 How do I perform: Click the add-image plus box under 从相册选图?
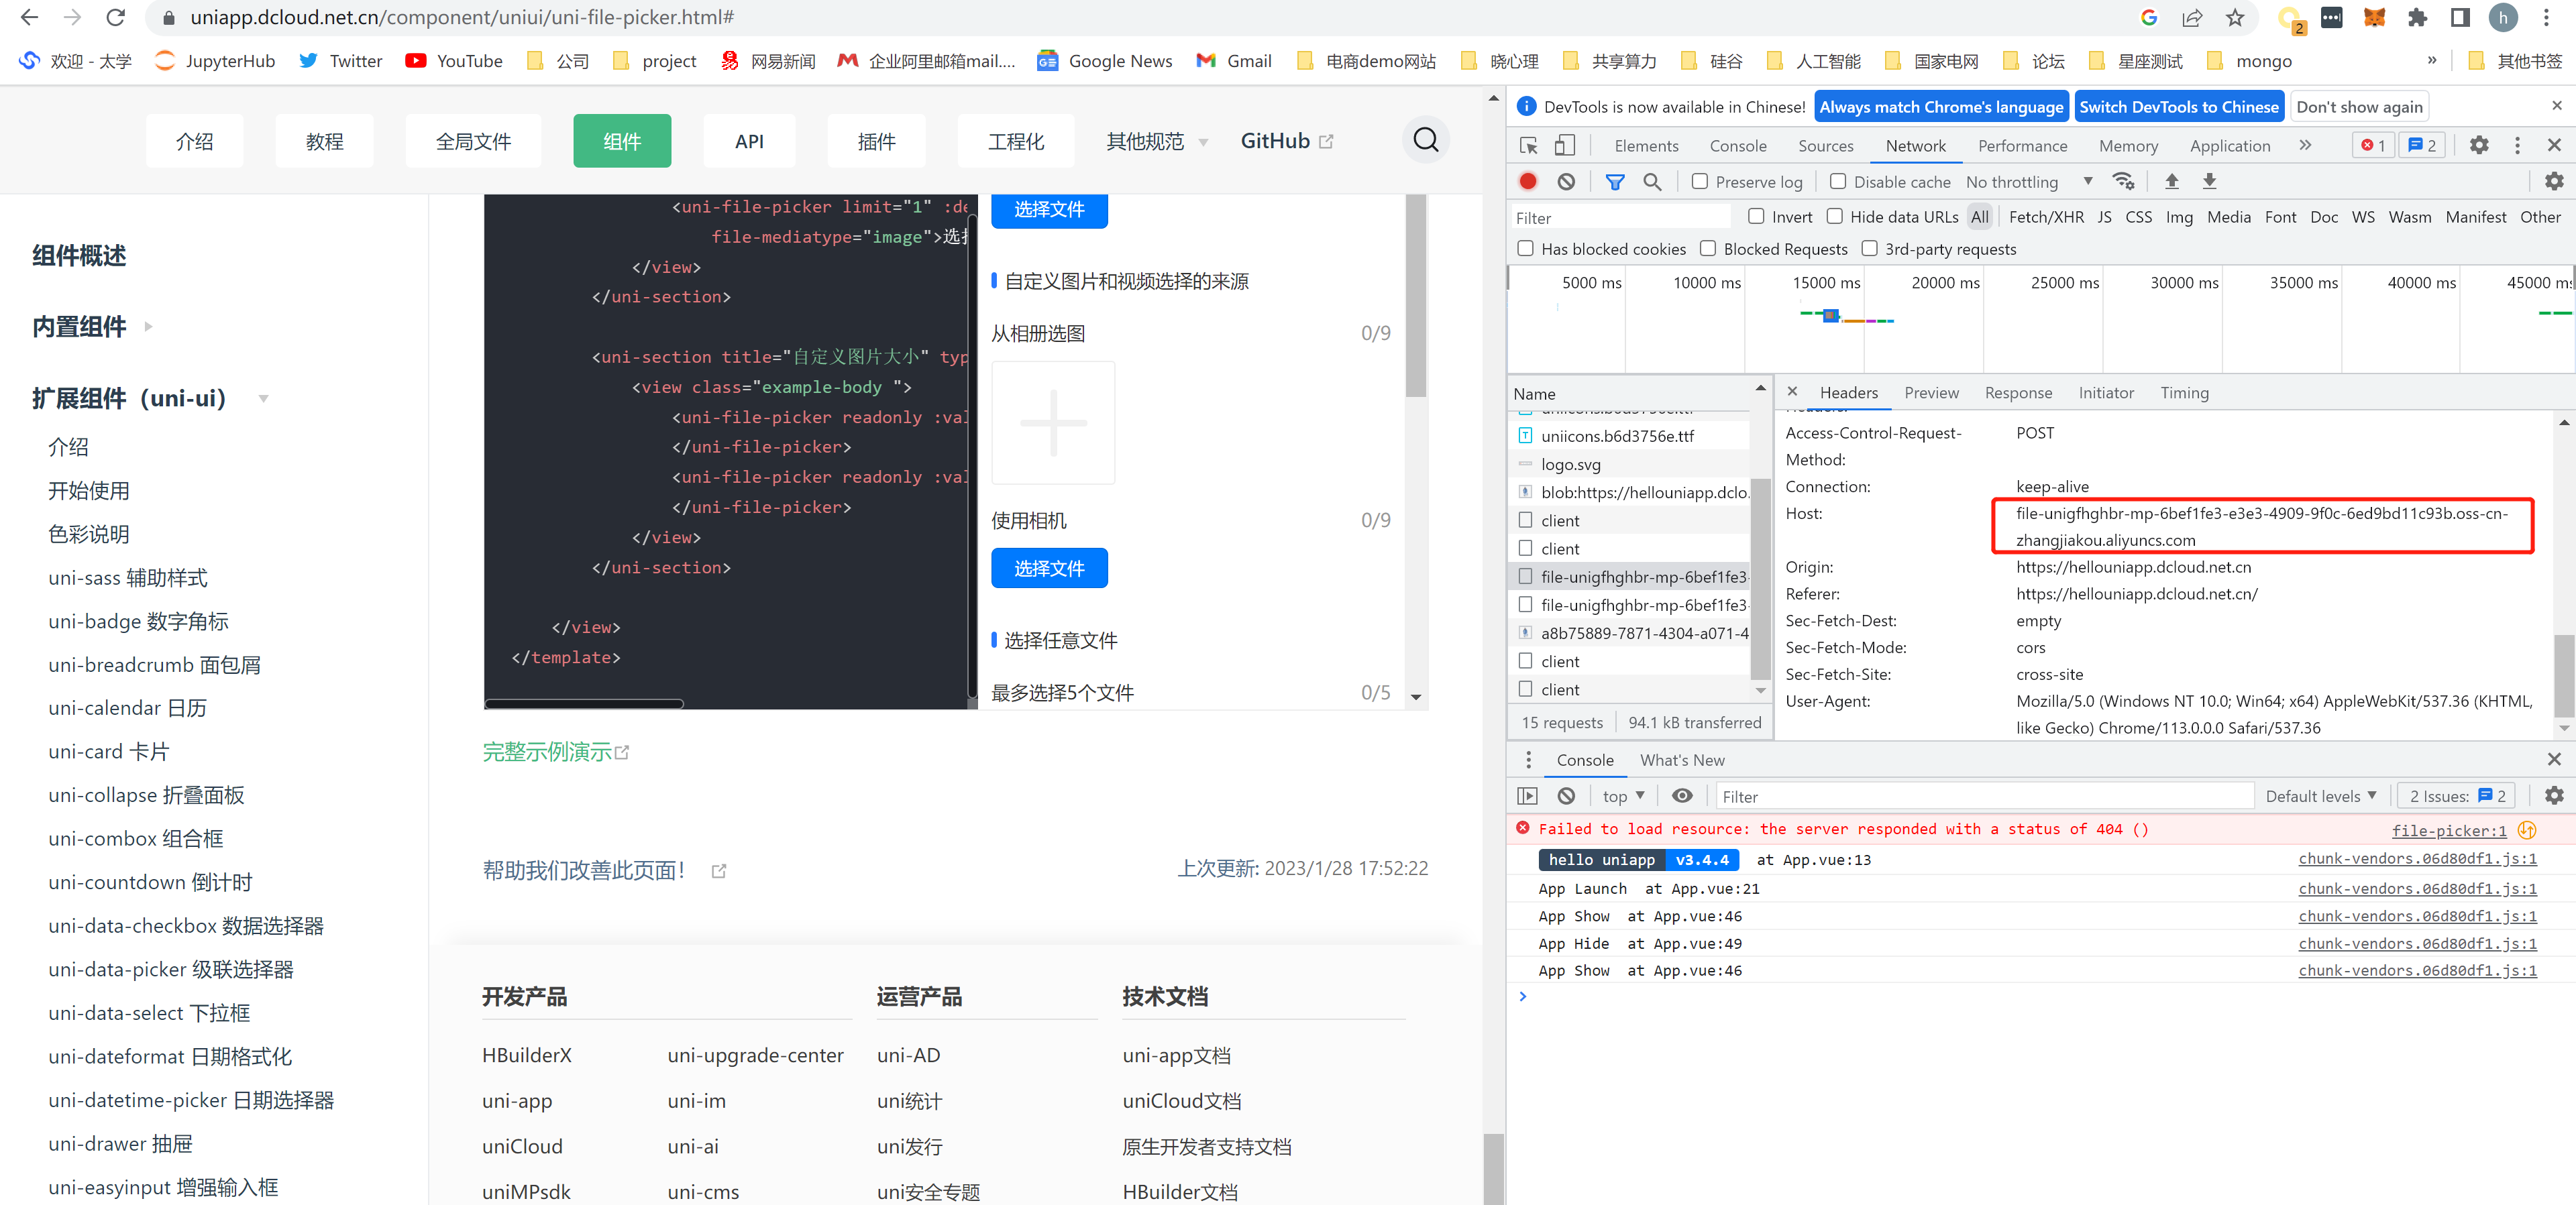[1053, 423]
